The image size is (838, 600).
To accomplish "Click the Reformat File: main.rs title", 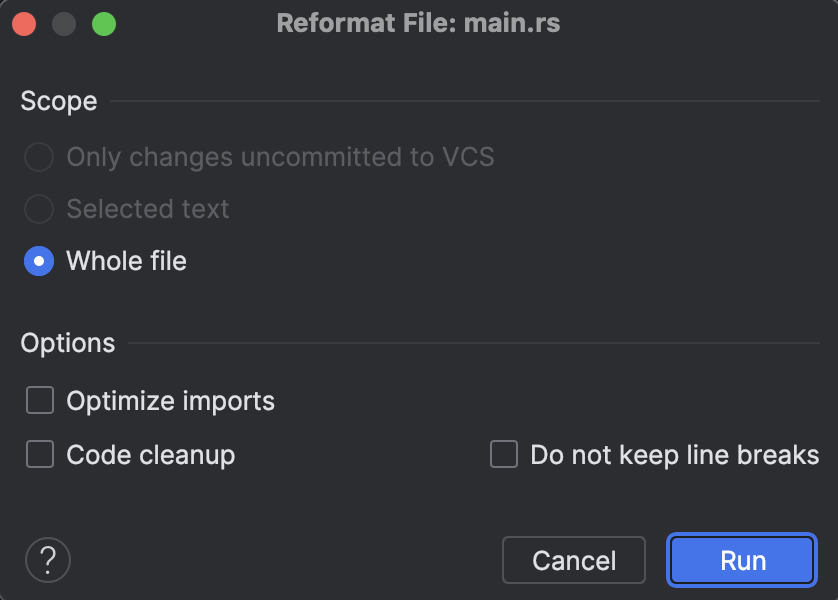I will click(x=419, y=22).
